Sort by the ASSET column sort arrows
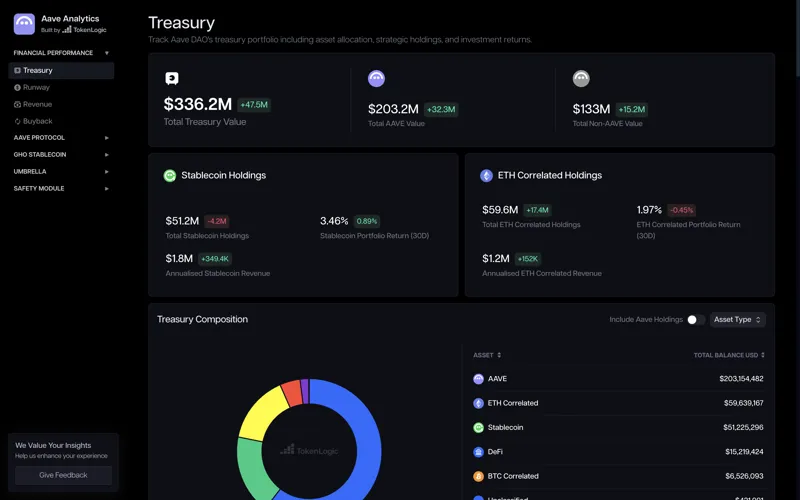 coord(499,355)
